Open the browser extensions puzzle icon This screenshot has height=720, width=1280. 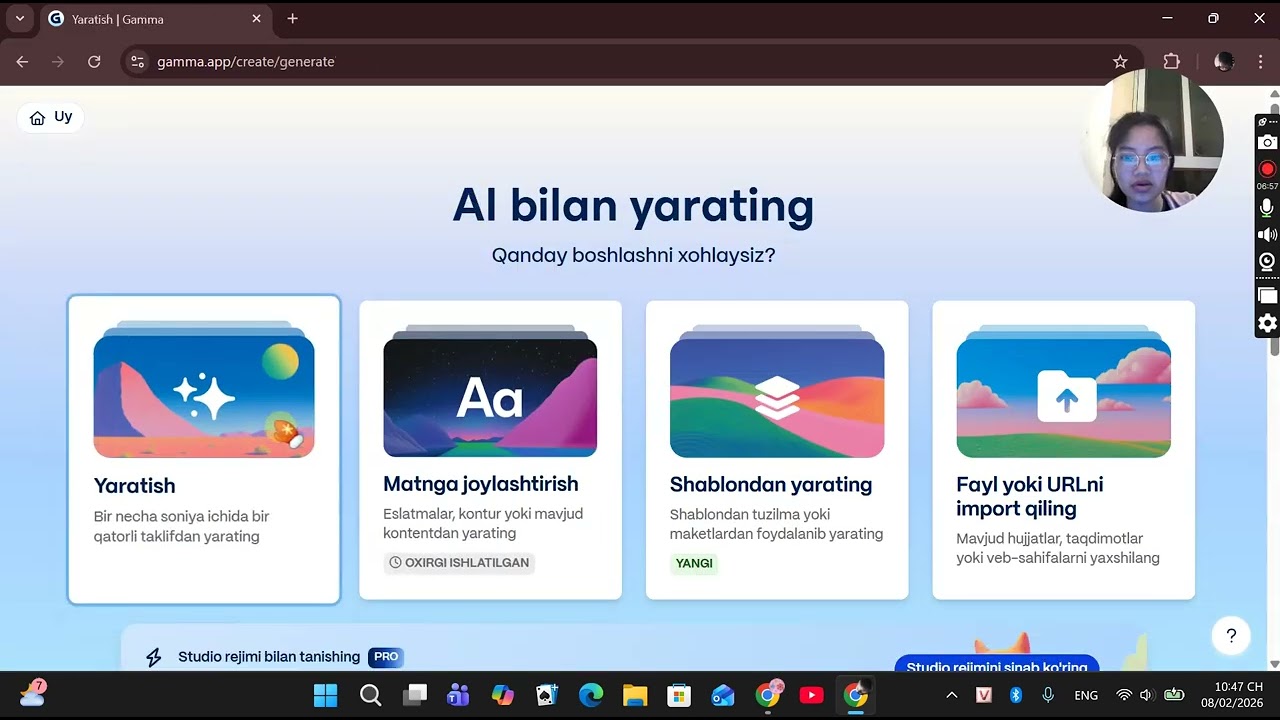point(1172,61)
